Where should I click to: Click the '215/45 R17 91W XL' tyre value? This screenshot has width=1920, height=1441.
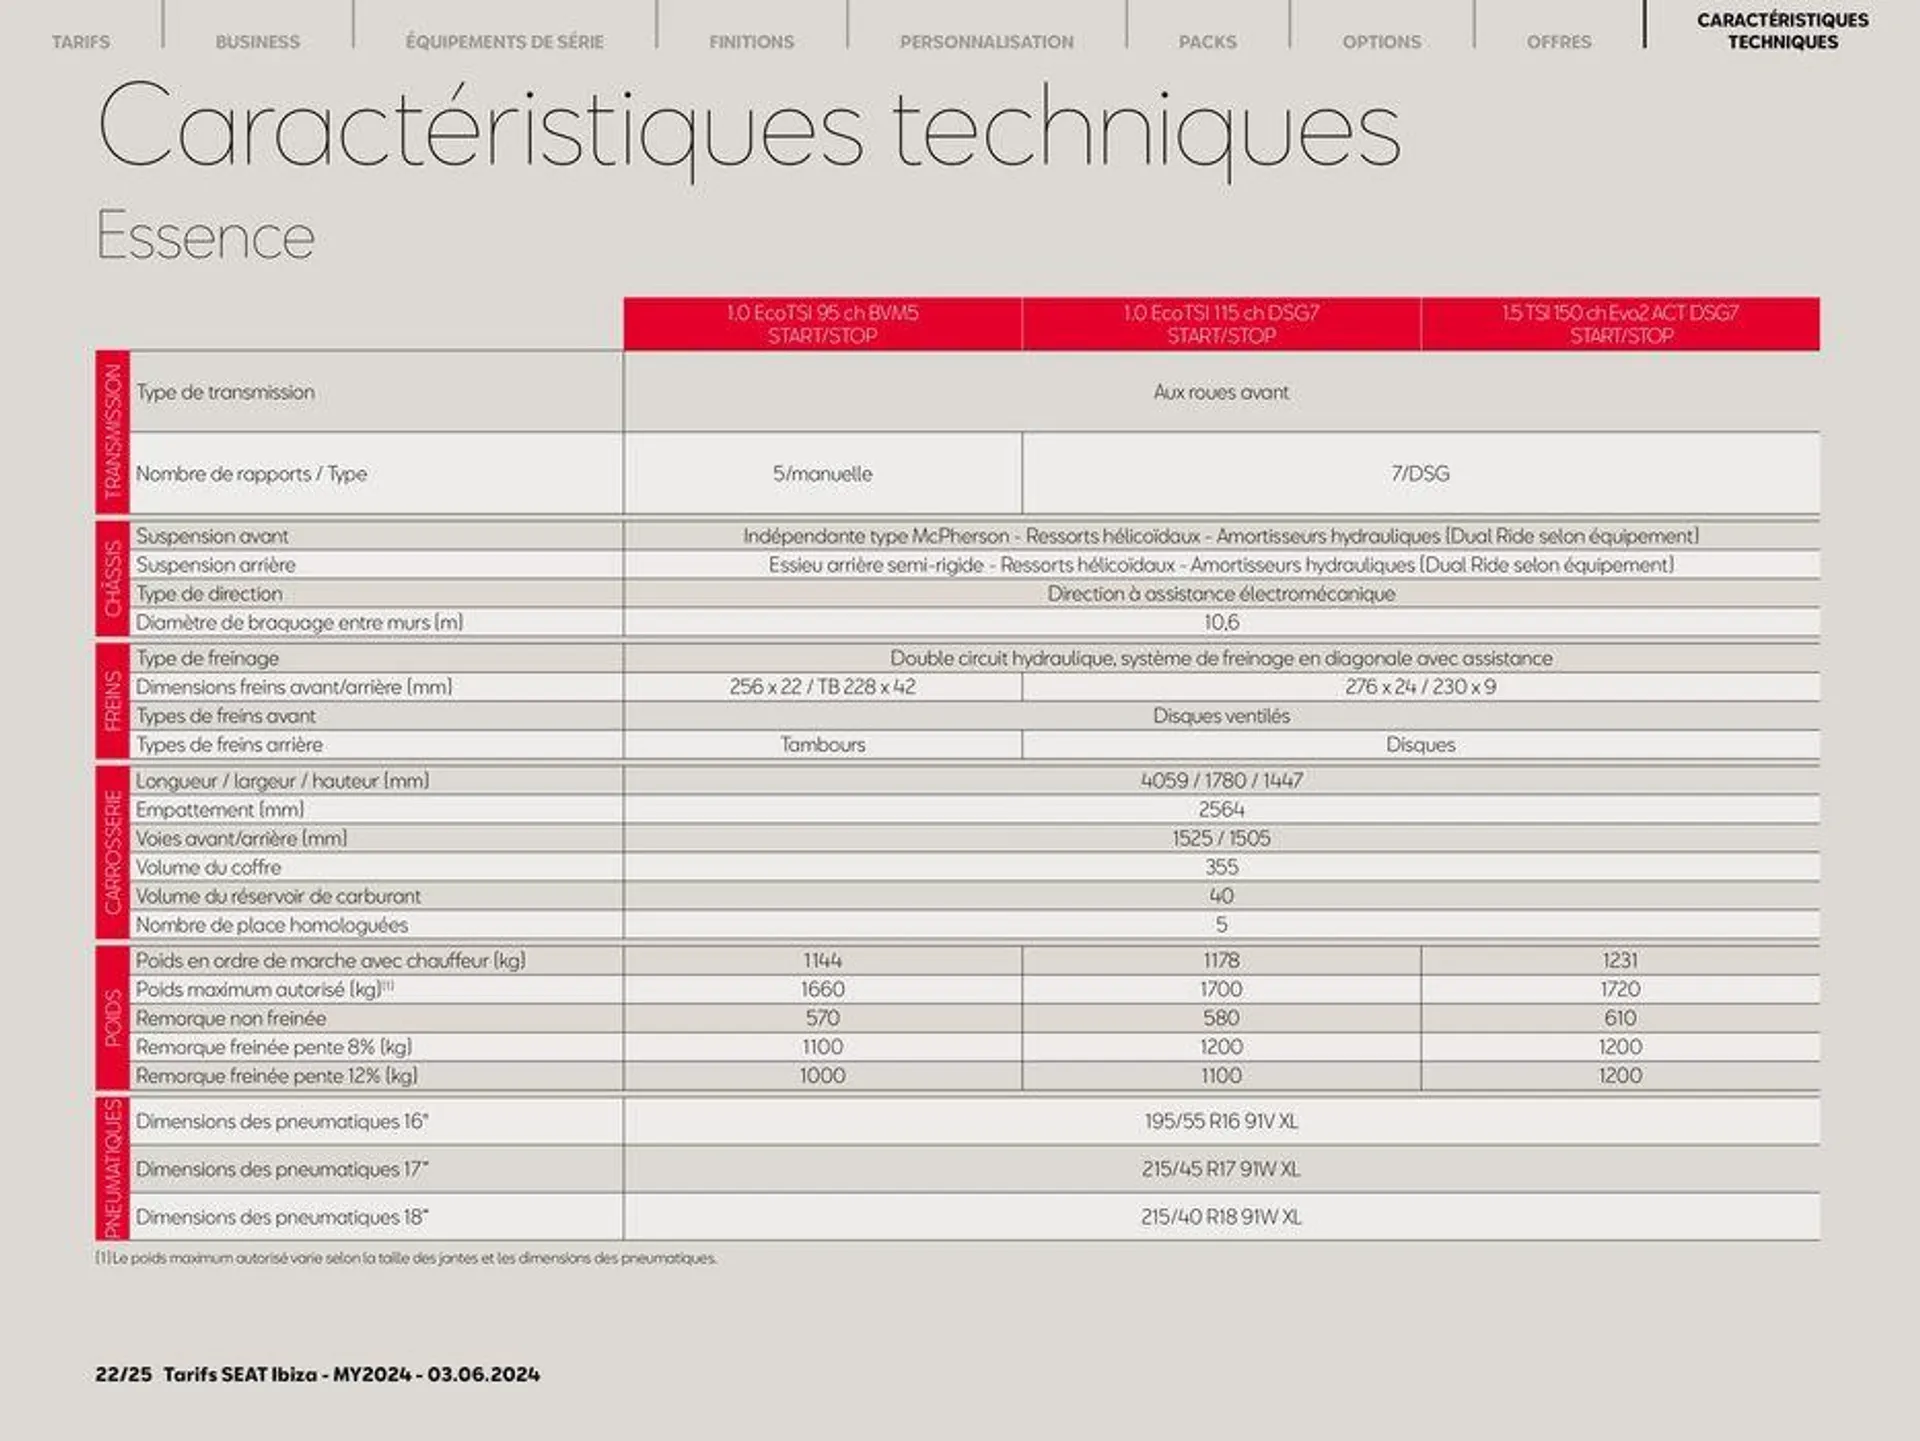(1221, 1169)
